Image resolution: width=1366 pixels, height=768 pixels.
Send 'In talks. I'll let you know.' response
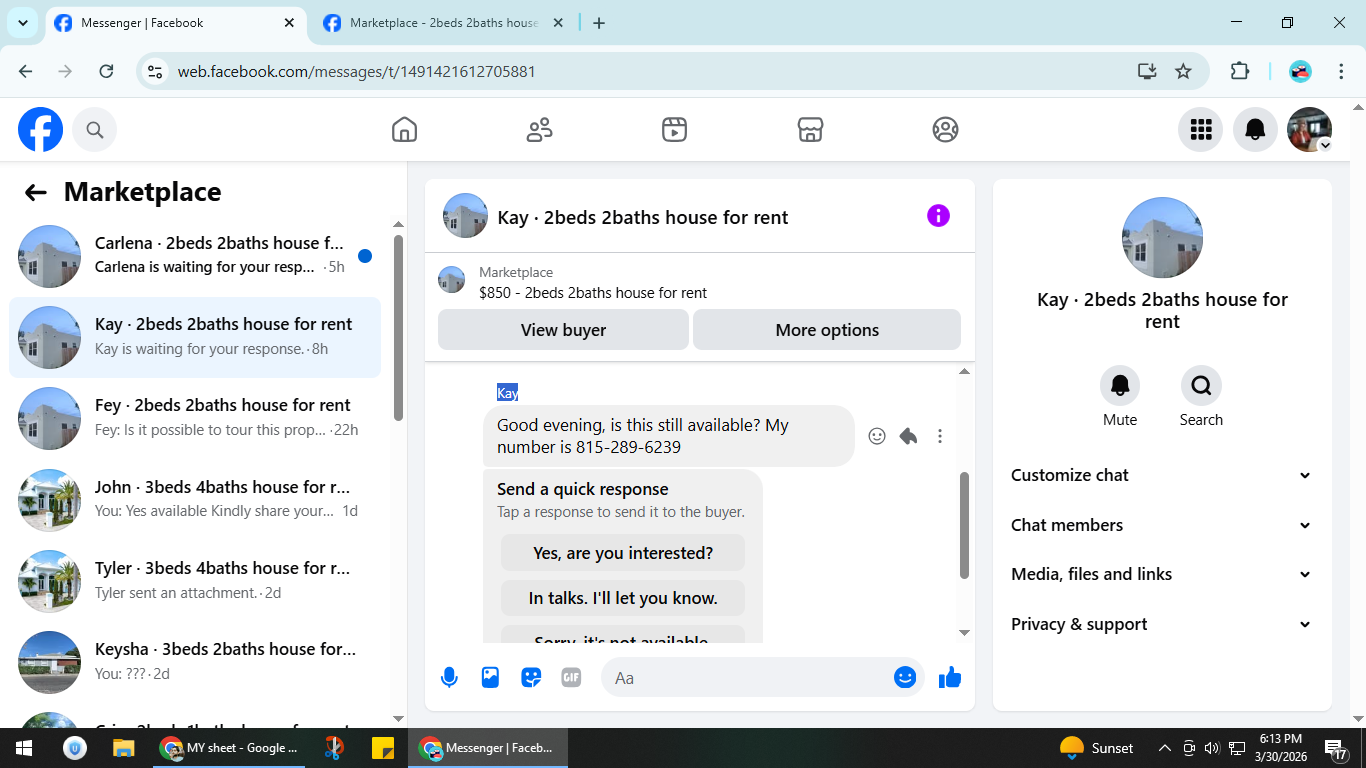coord(623,598)
